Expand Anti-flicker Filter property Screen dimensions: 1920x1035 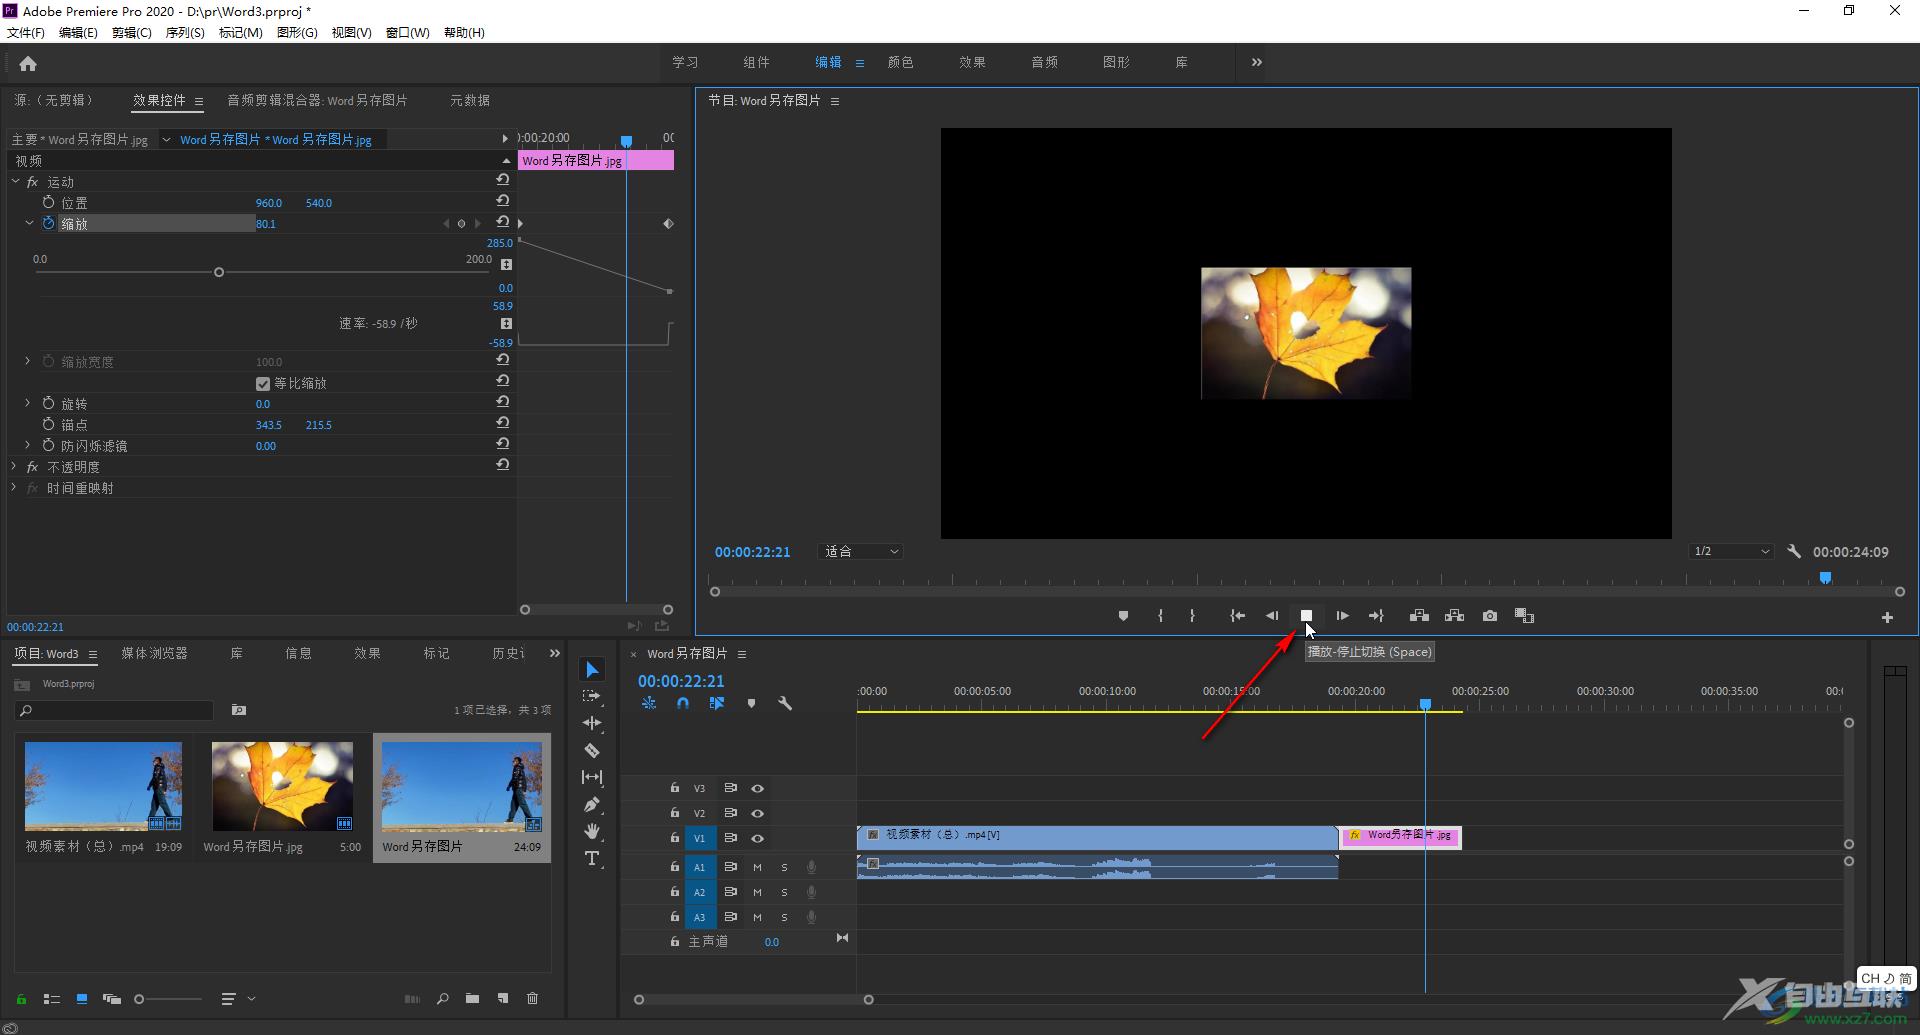(x=28, y=445)
